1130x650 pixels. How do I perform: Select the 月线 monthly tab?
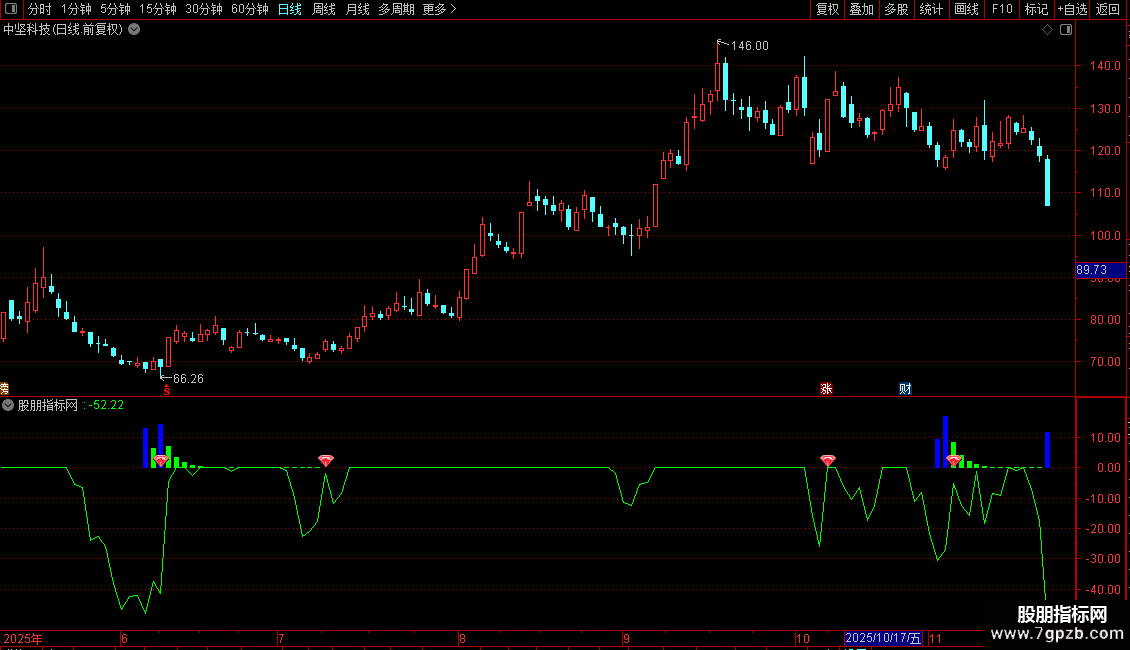click(357, 9)
